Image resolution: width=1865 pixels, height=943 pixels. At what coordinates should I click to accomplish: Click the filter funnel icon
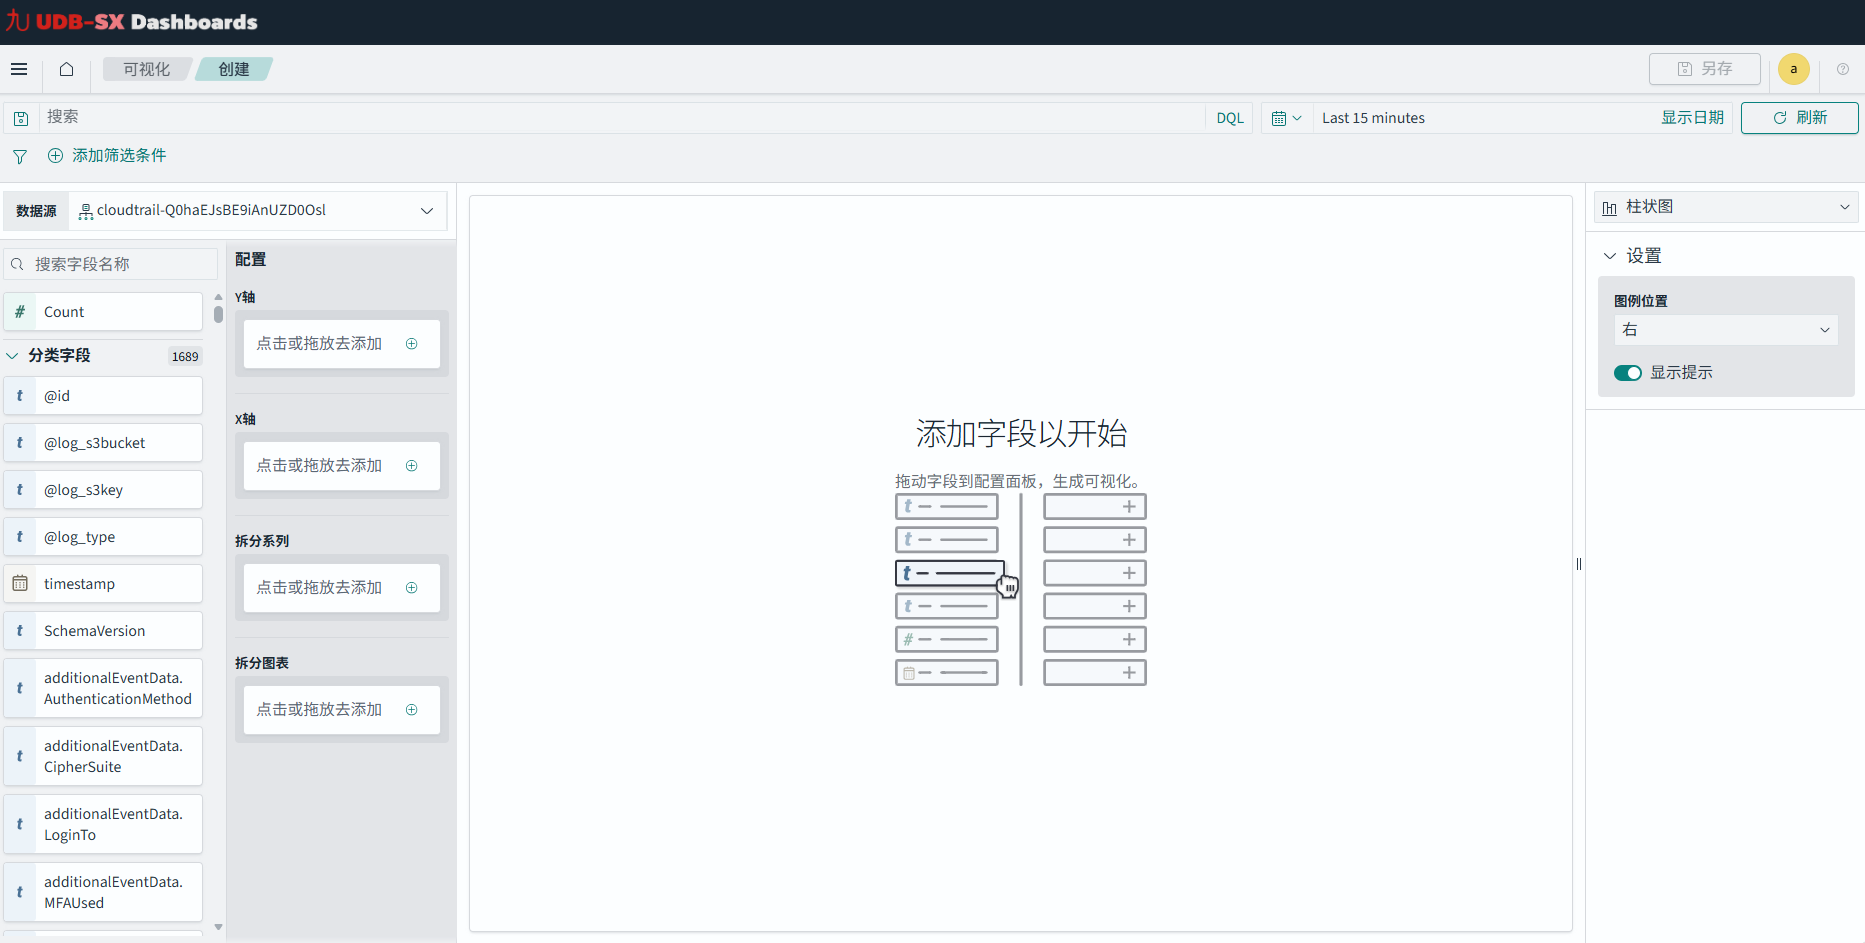coord(20,156)
